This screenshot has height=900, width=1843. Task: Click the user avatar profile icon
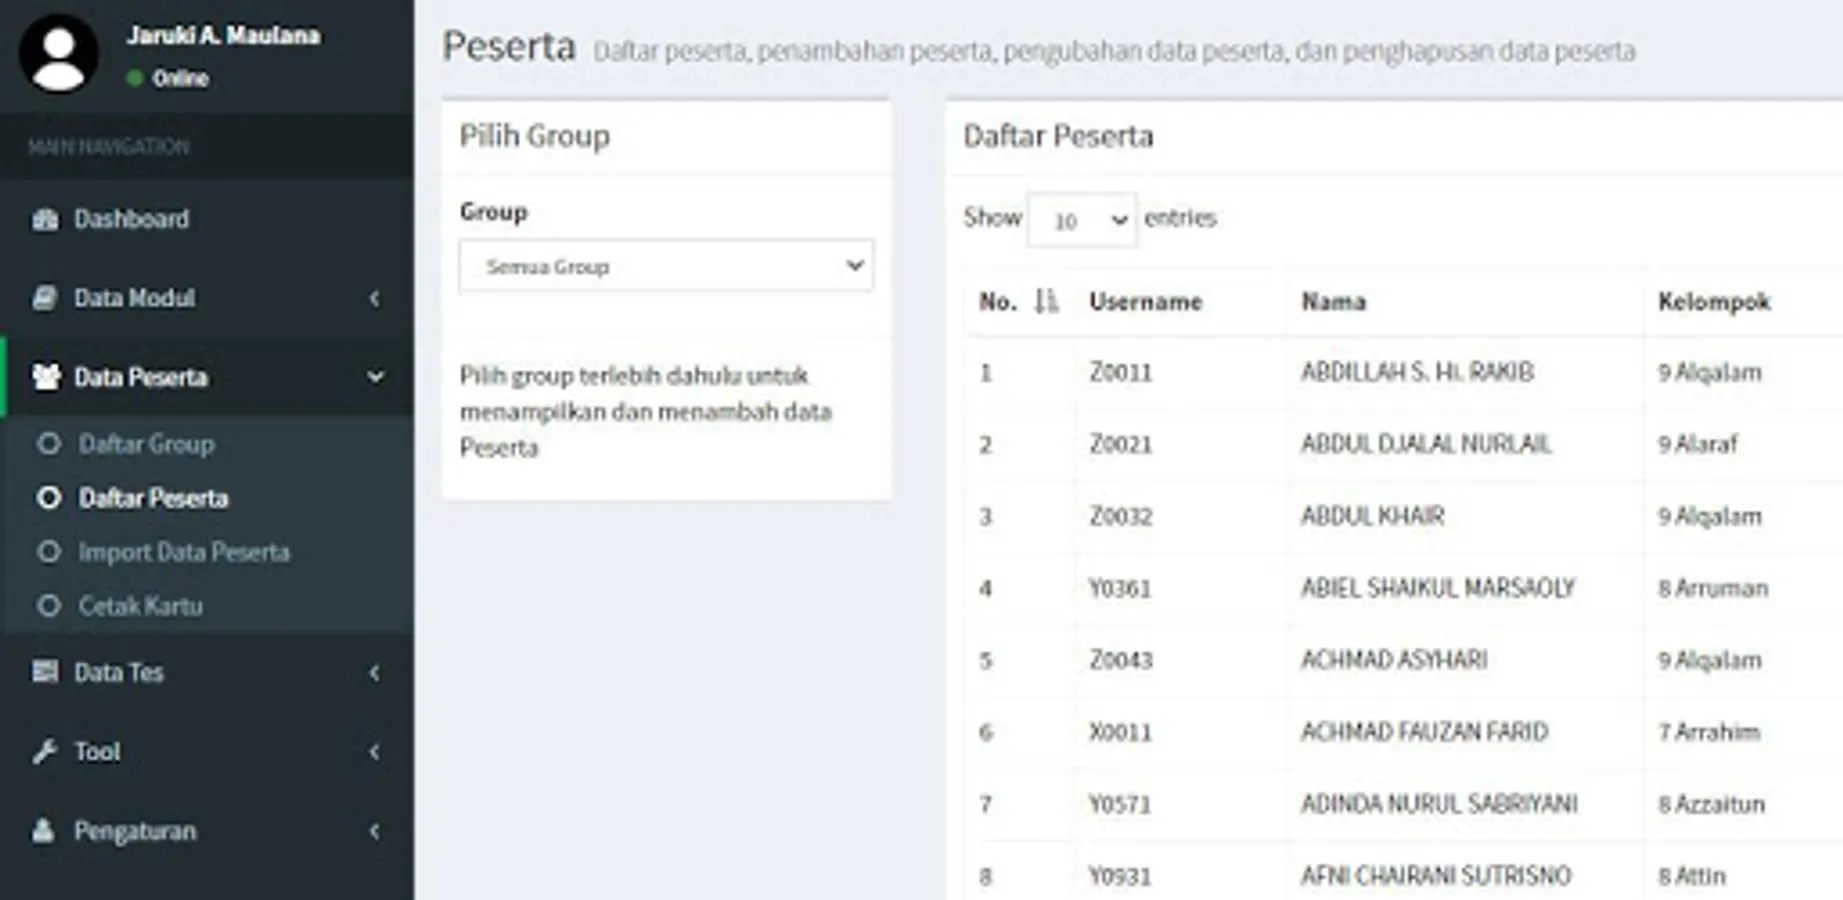click(58, 54)
